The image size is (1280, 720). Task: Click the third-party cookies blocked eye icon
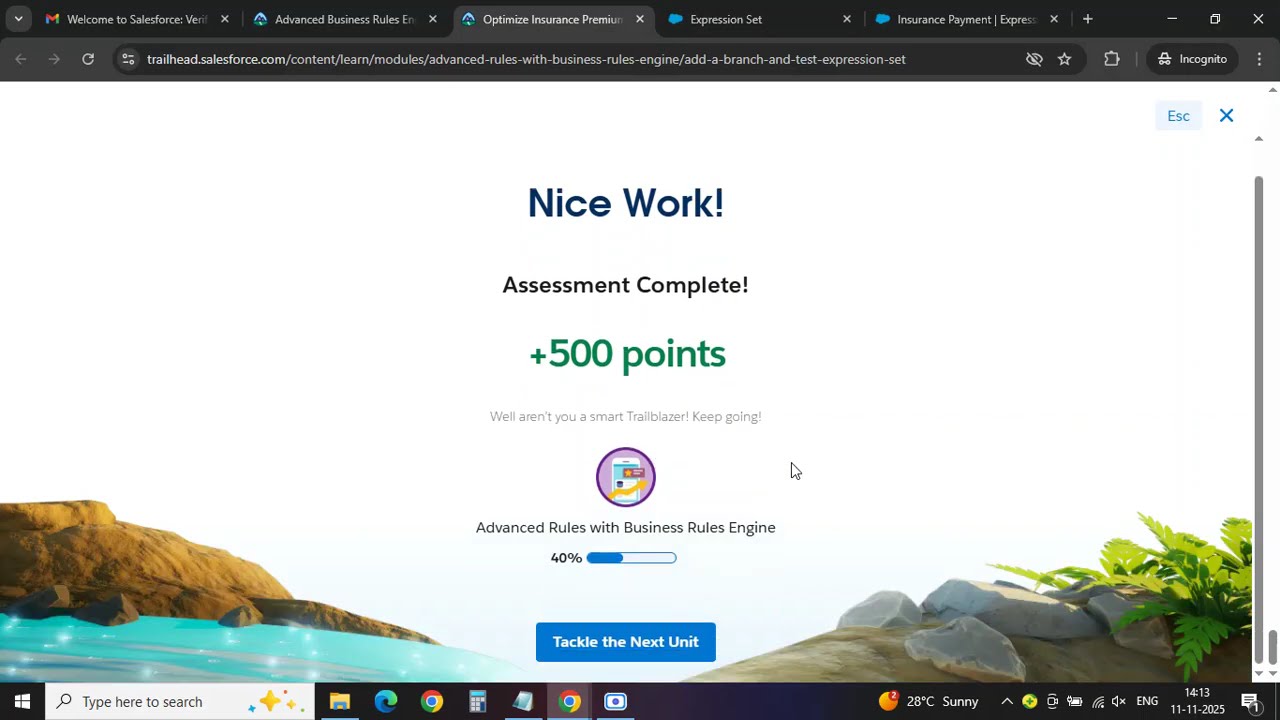pos(1034,59)
